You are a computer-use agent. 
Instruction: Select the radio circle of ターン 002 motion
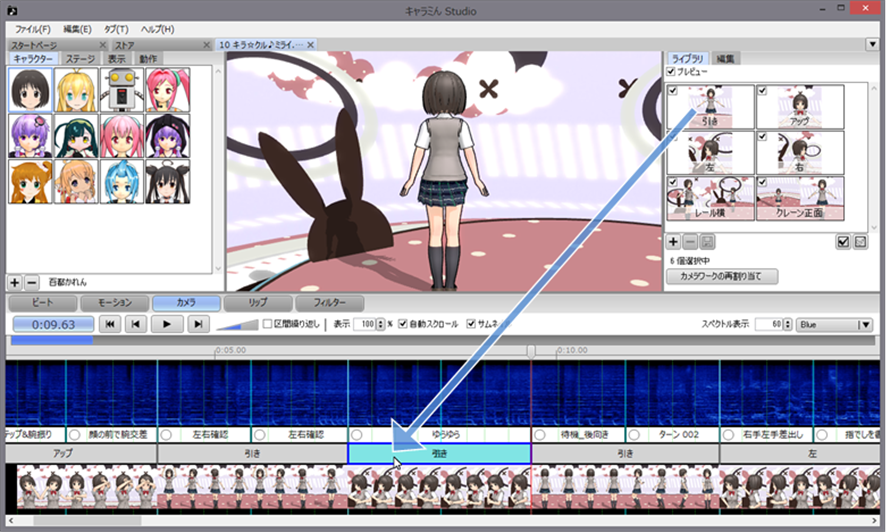point(634,435)
